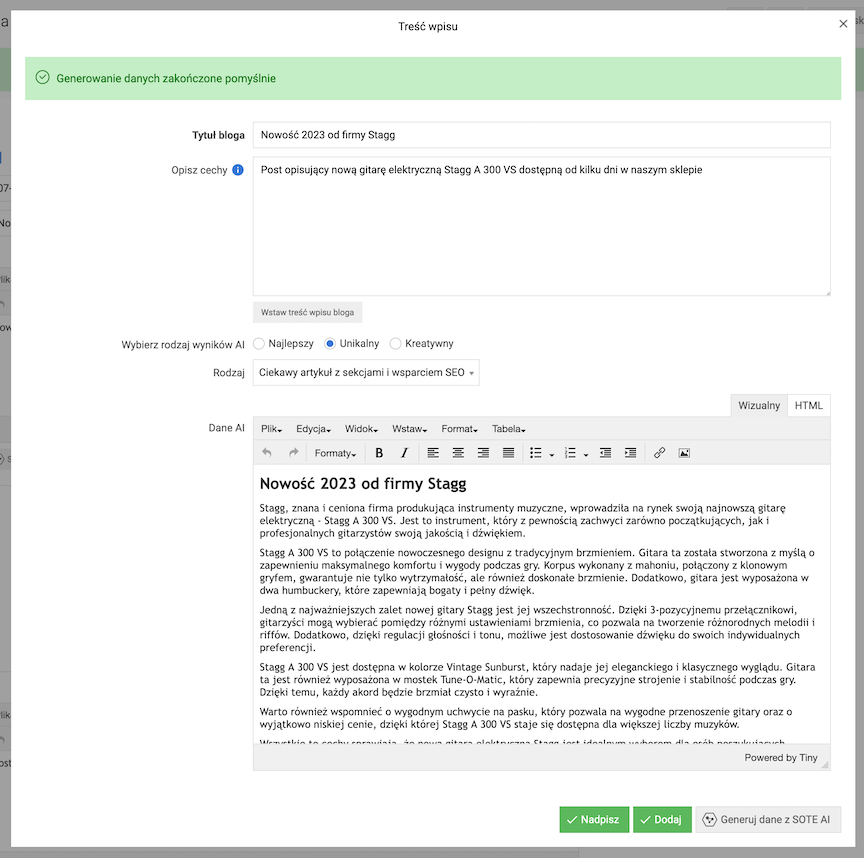Click the paragraph starting with Warto również wspomnieć
The height and width of the screenshot is (858, 864).
point(526,718)
